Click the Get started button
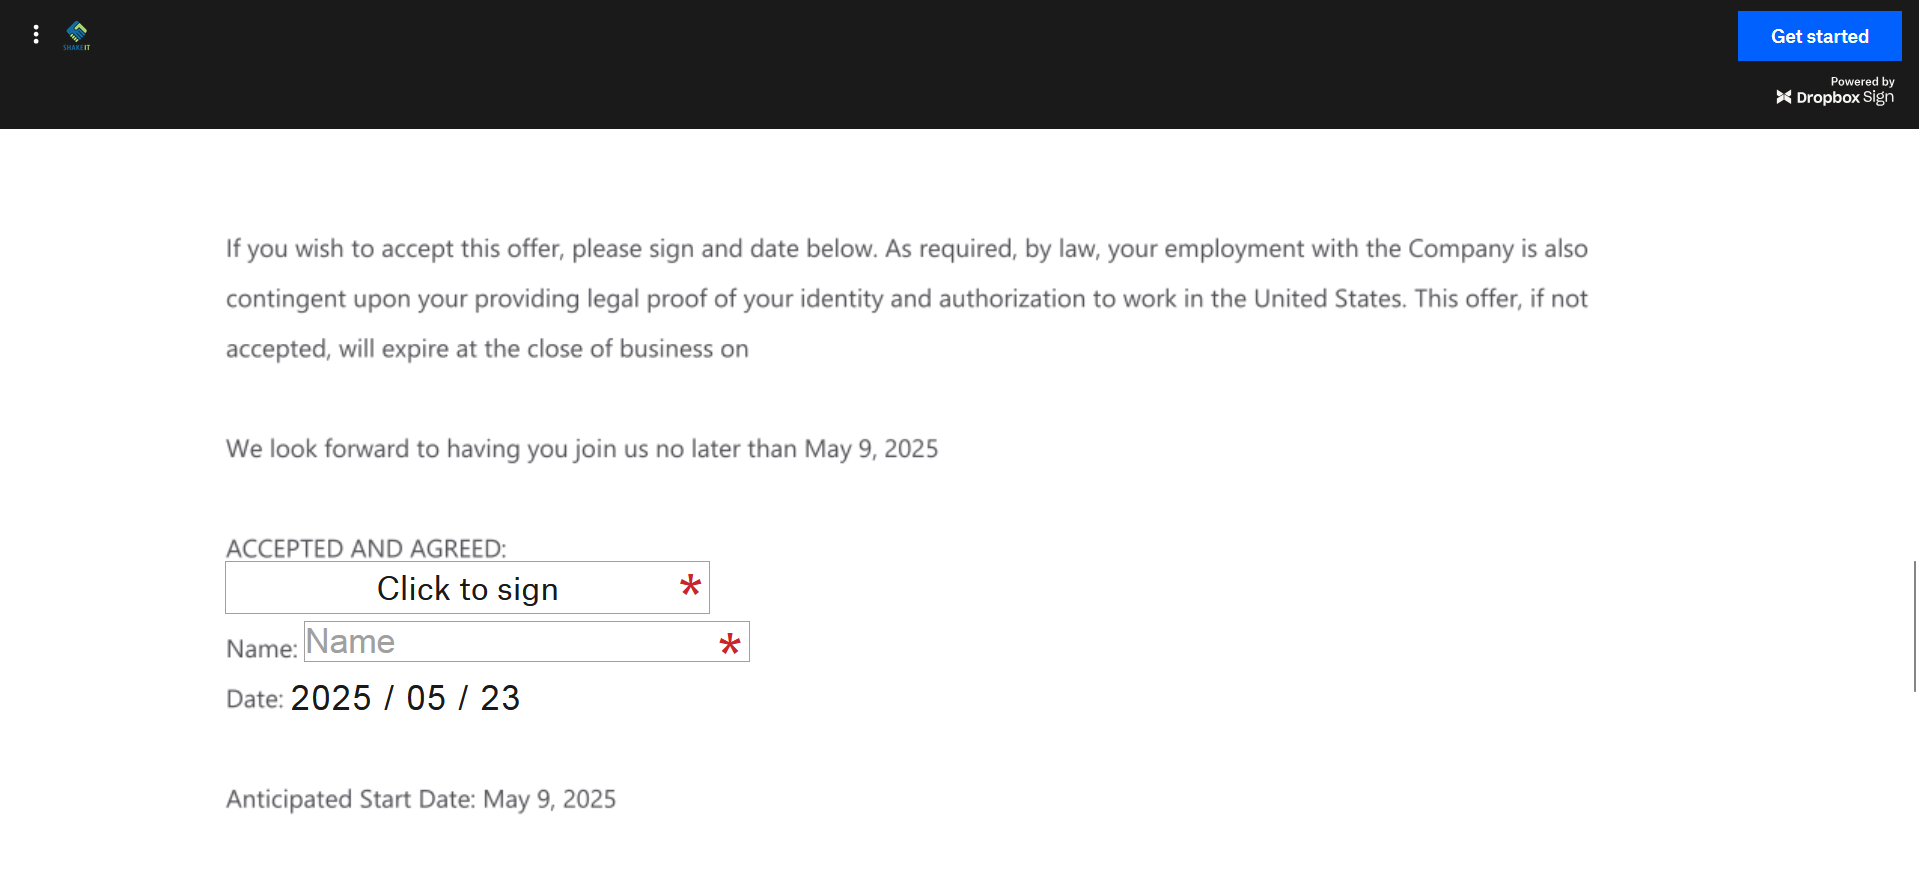Image resolution: width=1919 pixels, height=887 pixels. (1819, 36)
